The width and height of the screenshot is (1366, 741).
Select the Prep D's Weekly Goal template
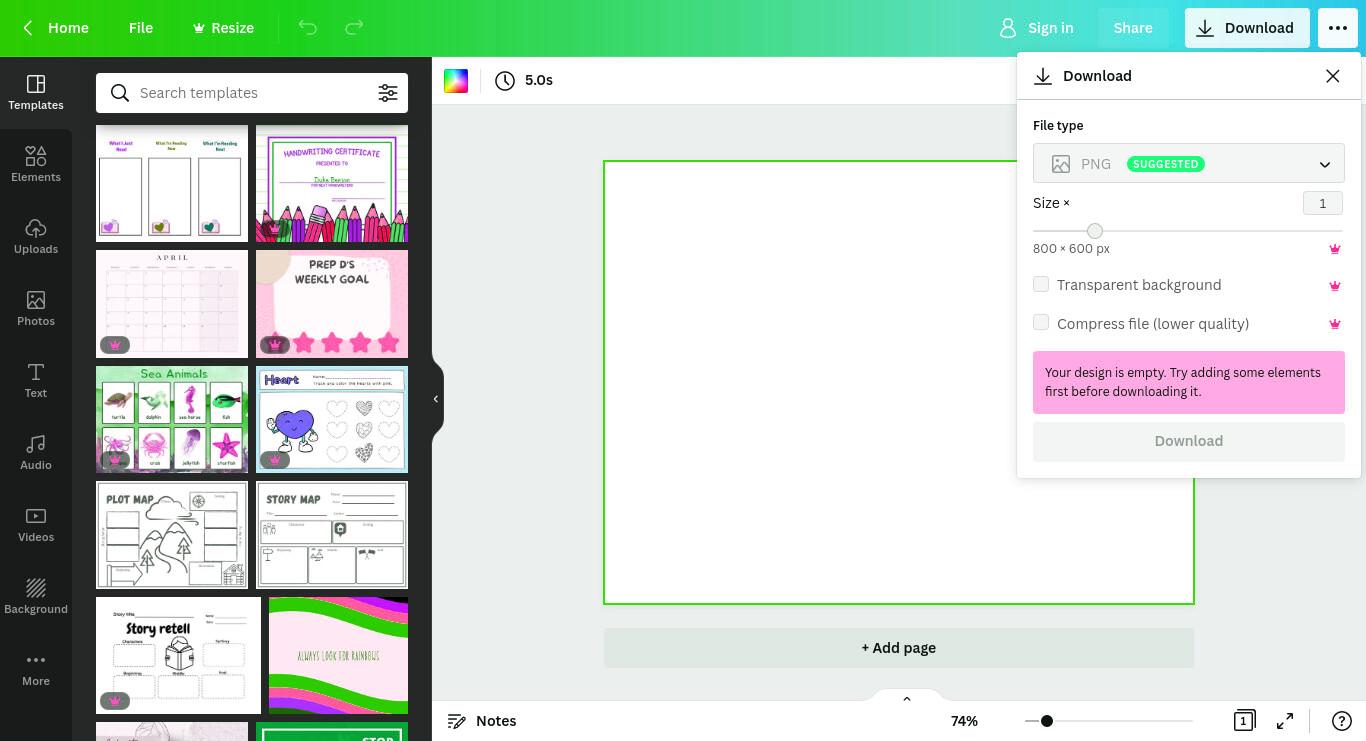click(x=332, y=304)
